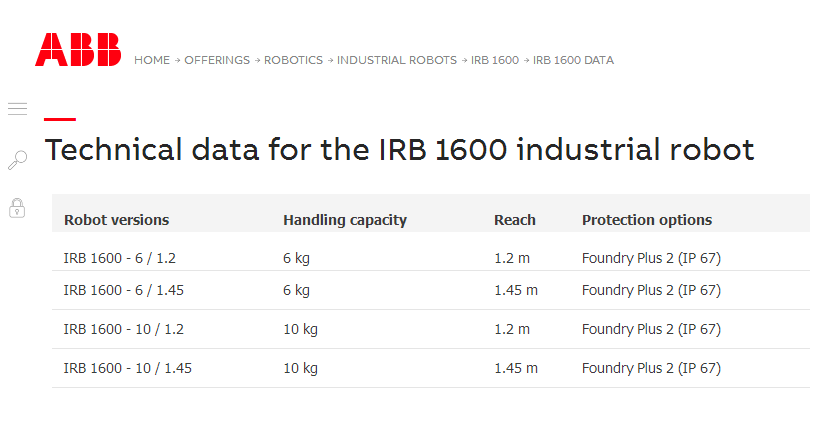Open the OFFERINGS breadcrumb link

217,60
